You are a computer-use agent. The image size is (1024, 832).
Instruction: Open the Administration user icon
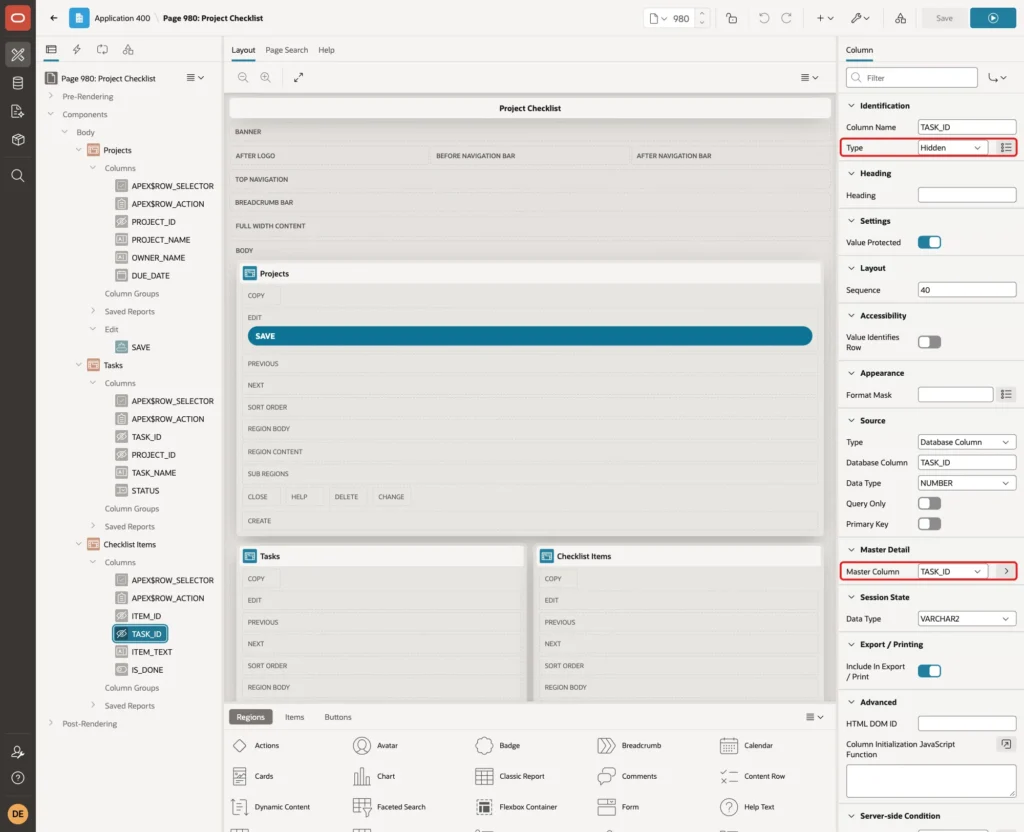tap(18, 752)
